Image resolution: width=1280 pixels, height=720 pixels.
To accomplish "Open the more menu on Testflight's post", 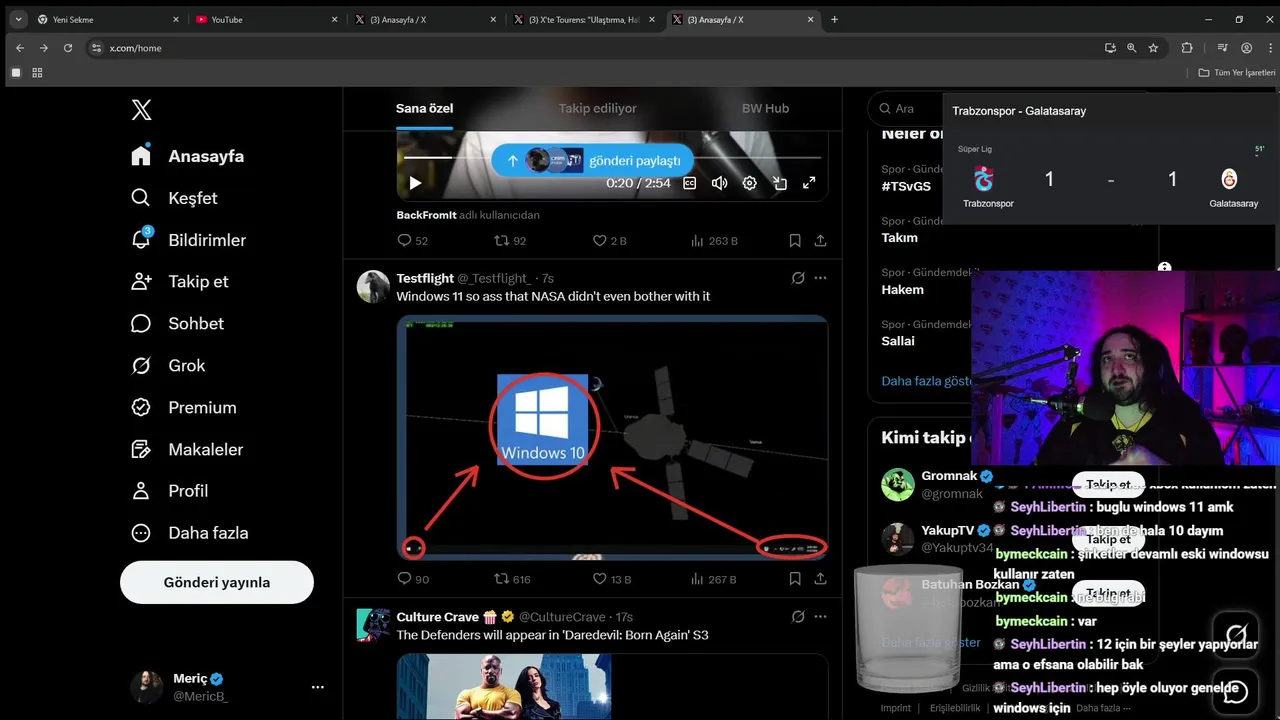I will click(820, 278).
